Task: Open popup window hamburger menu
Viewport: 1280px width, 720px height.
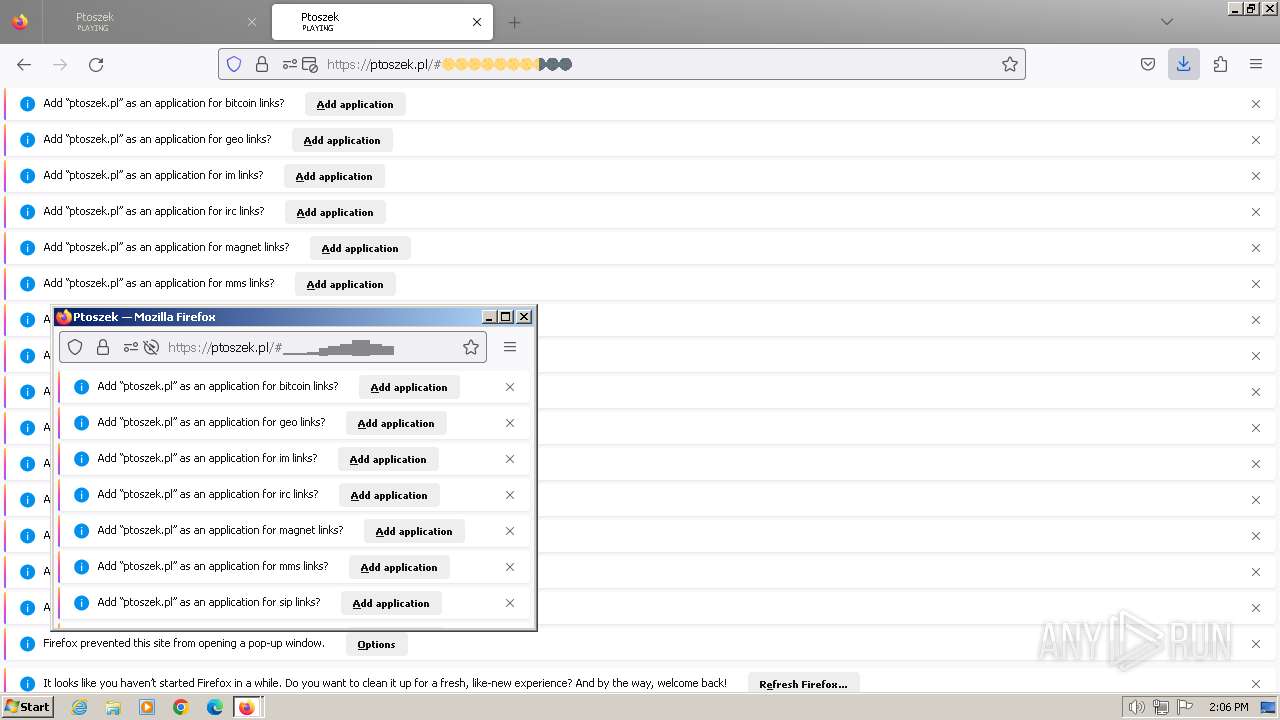Action: point(510,347)
